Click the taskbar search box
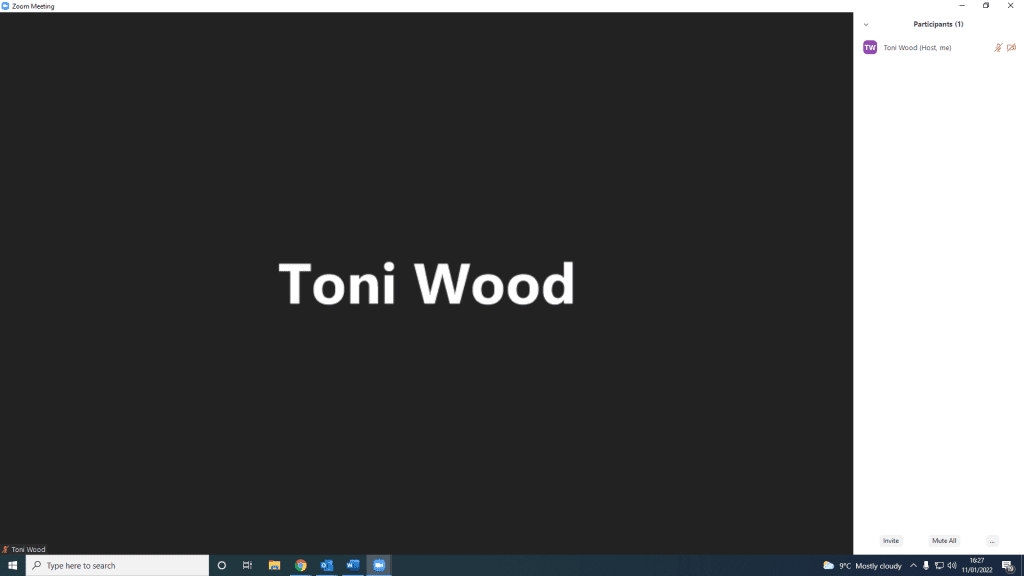The height and width of the screenshot is (576, 1024). point(117,565)
